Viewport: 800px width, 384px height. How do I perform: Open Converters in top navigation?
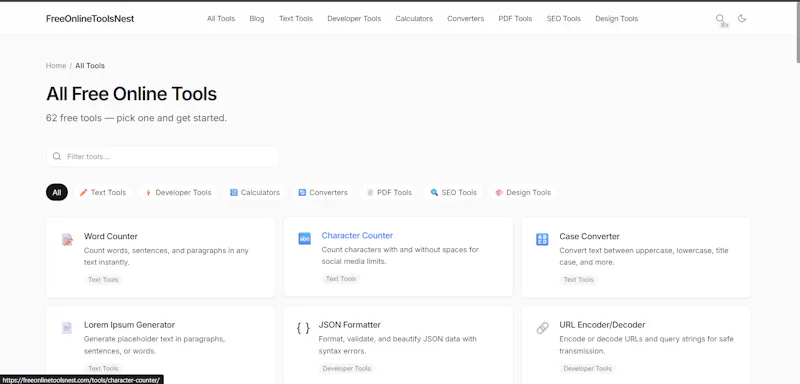466,18
